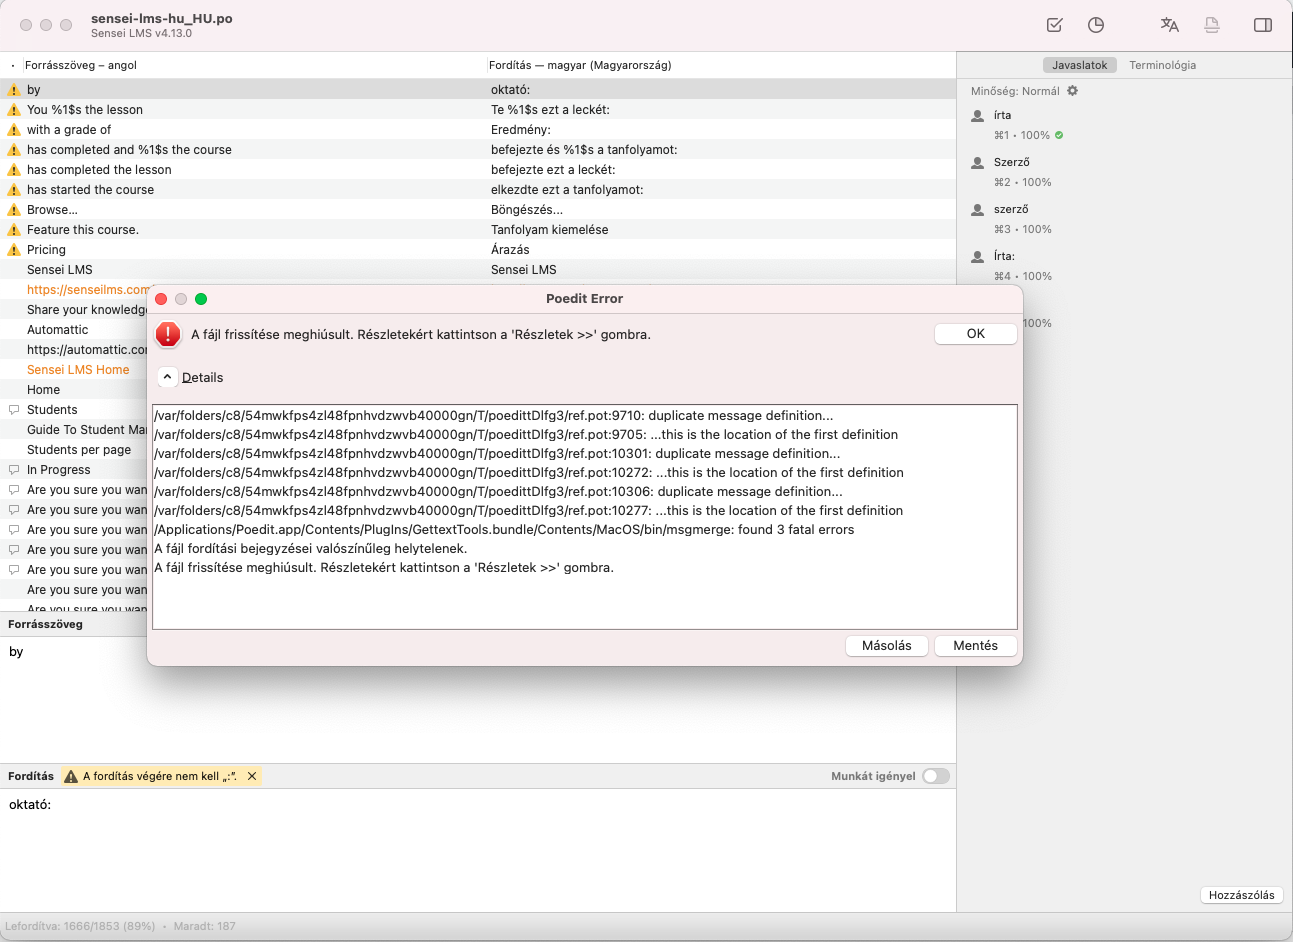Click the gear icon beside Minőség: Normál
The image size is (1293, 942).
point(1071,90)
